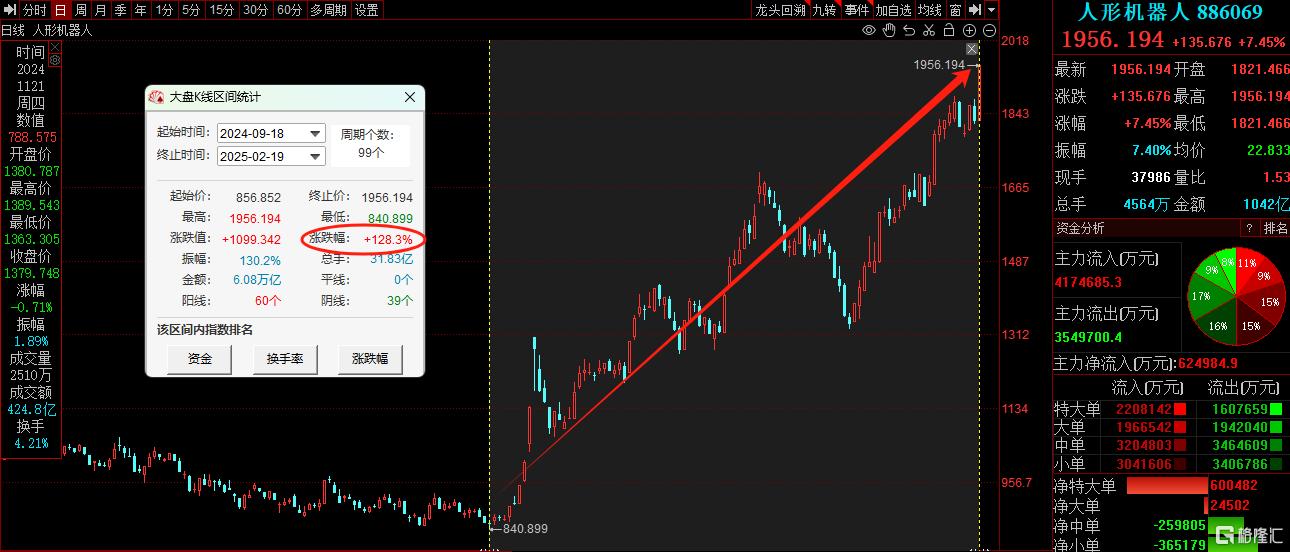The image size is (1290, 552).
Task: Zoom out with the minus circle icon
Action: coord(989,31)
